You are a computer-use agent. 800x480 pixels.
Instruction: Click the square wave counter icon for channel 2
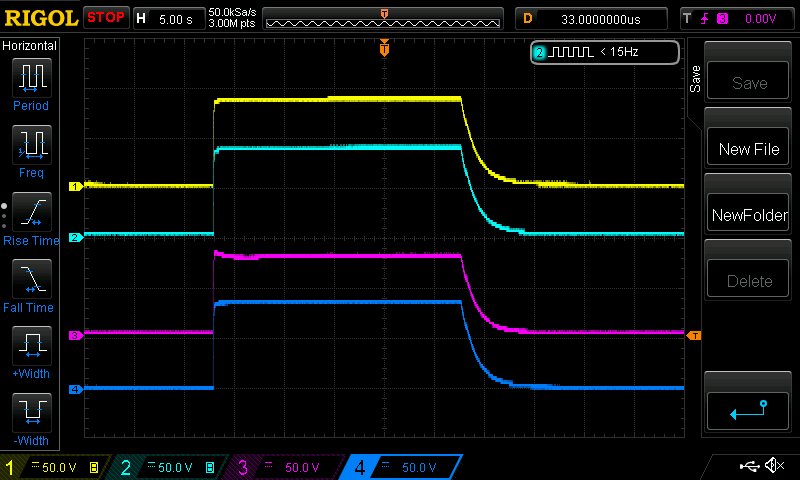[570, 52]
